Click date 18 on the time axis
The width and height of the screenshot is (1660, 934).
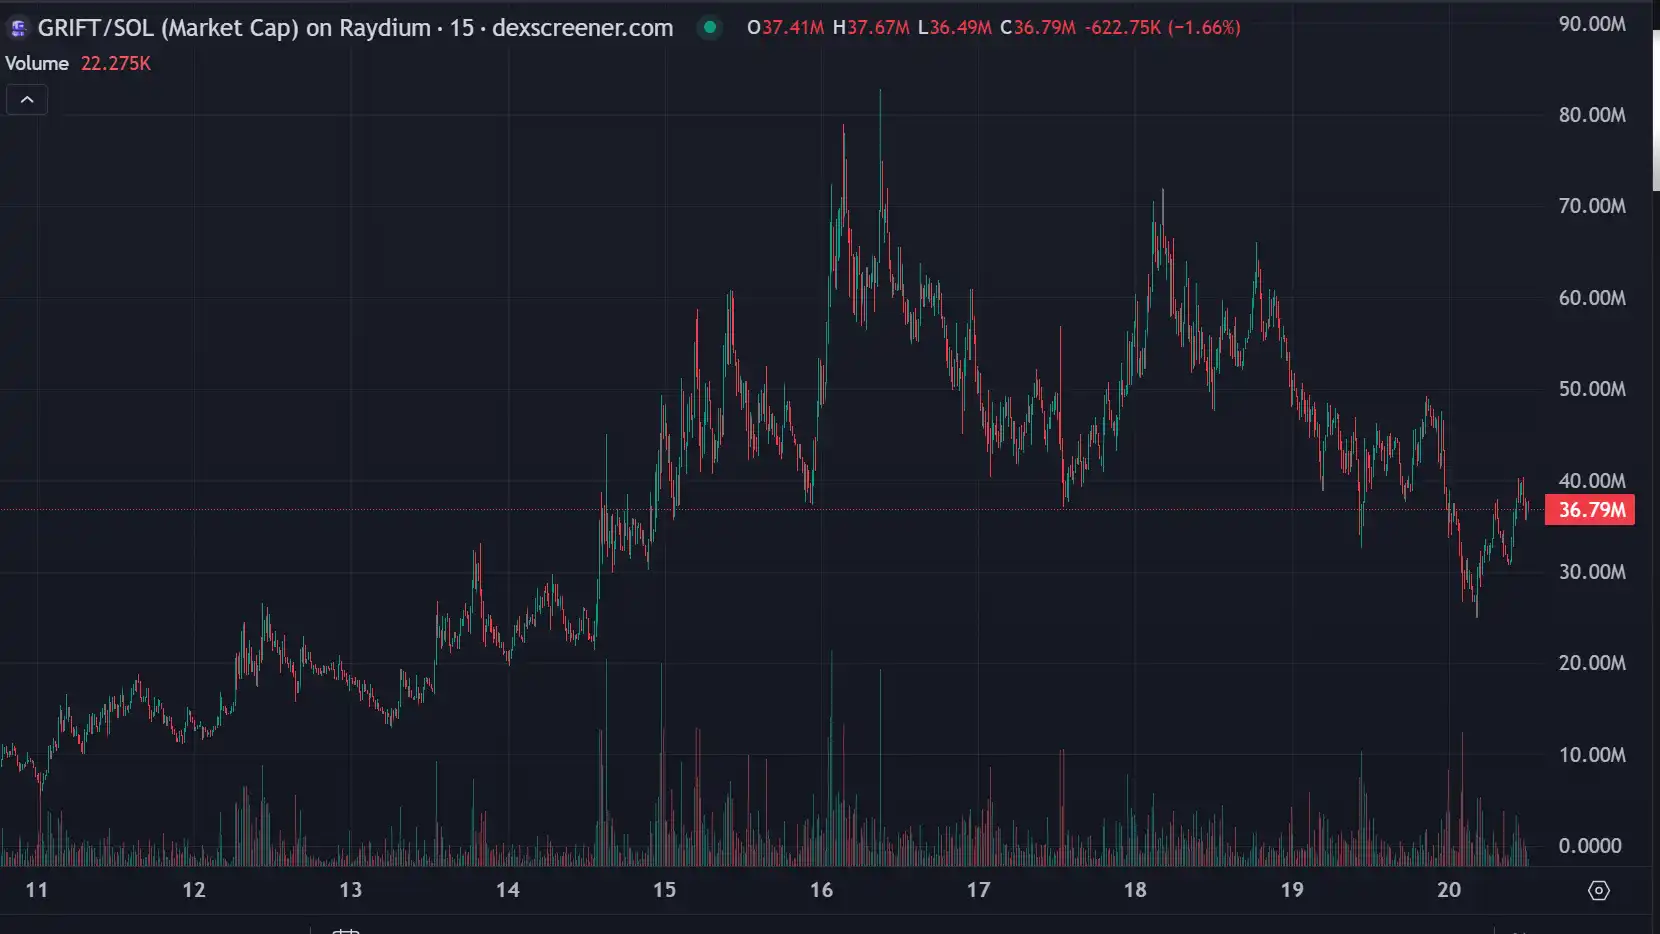pyautogui.click(x=1135, y=890)
